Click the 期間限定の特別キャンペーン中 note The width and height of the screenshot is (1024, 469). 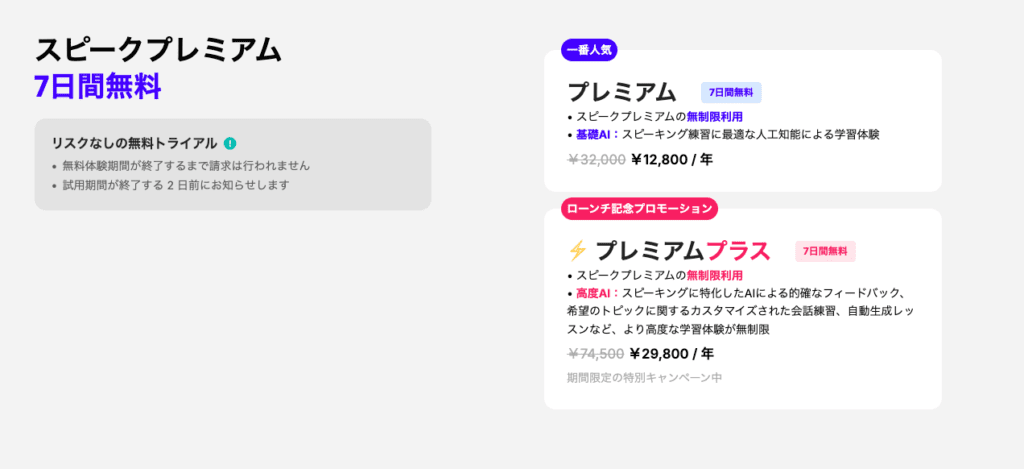click(x=645, y=378)
